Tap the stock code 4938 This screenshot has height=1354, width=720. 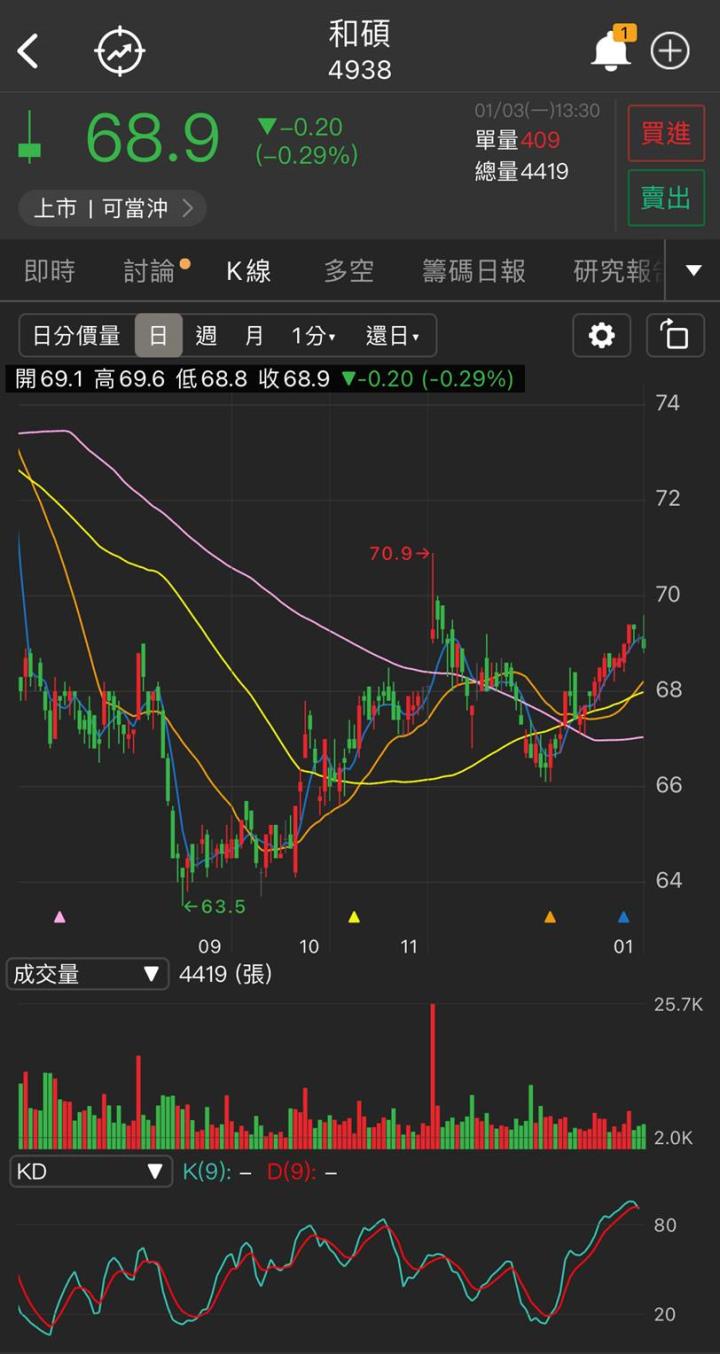360,71
